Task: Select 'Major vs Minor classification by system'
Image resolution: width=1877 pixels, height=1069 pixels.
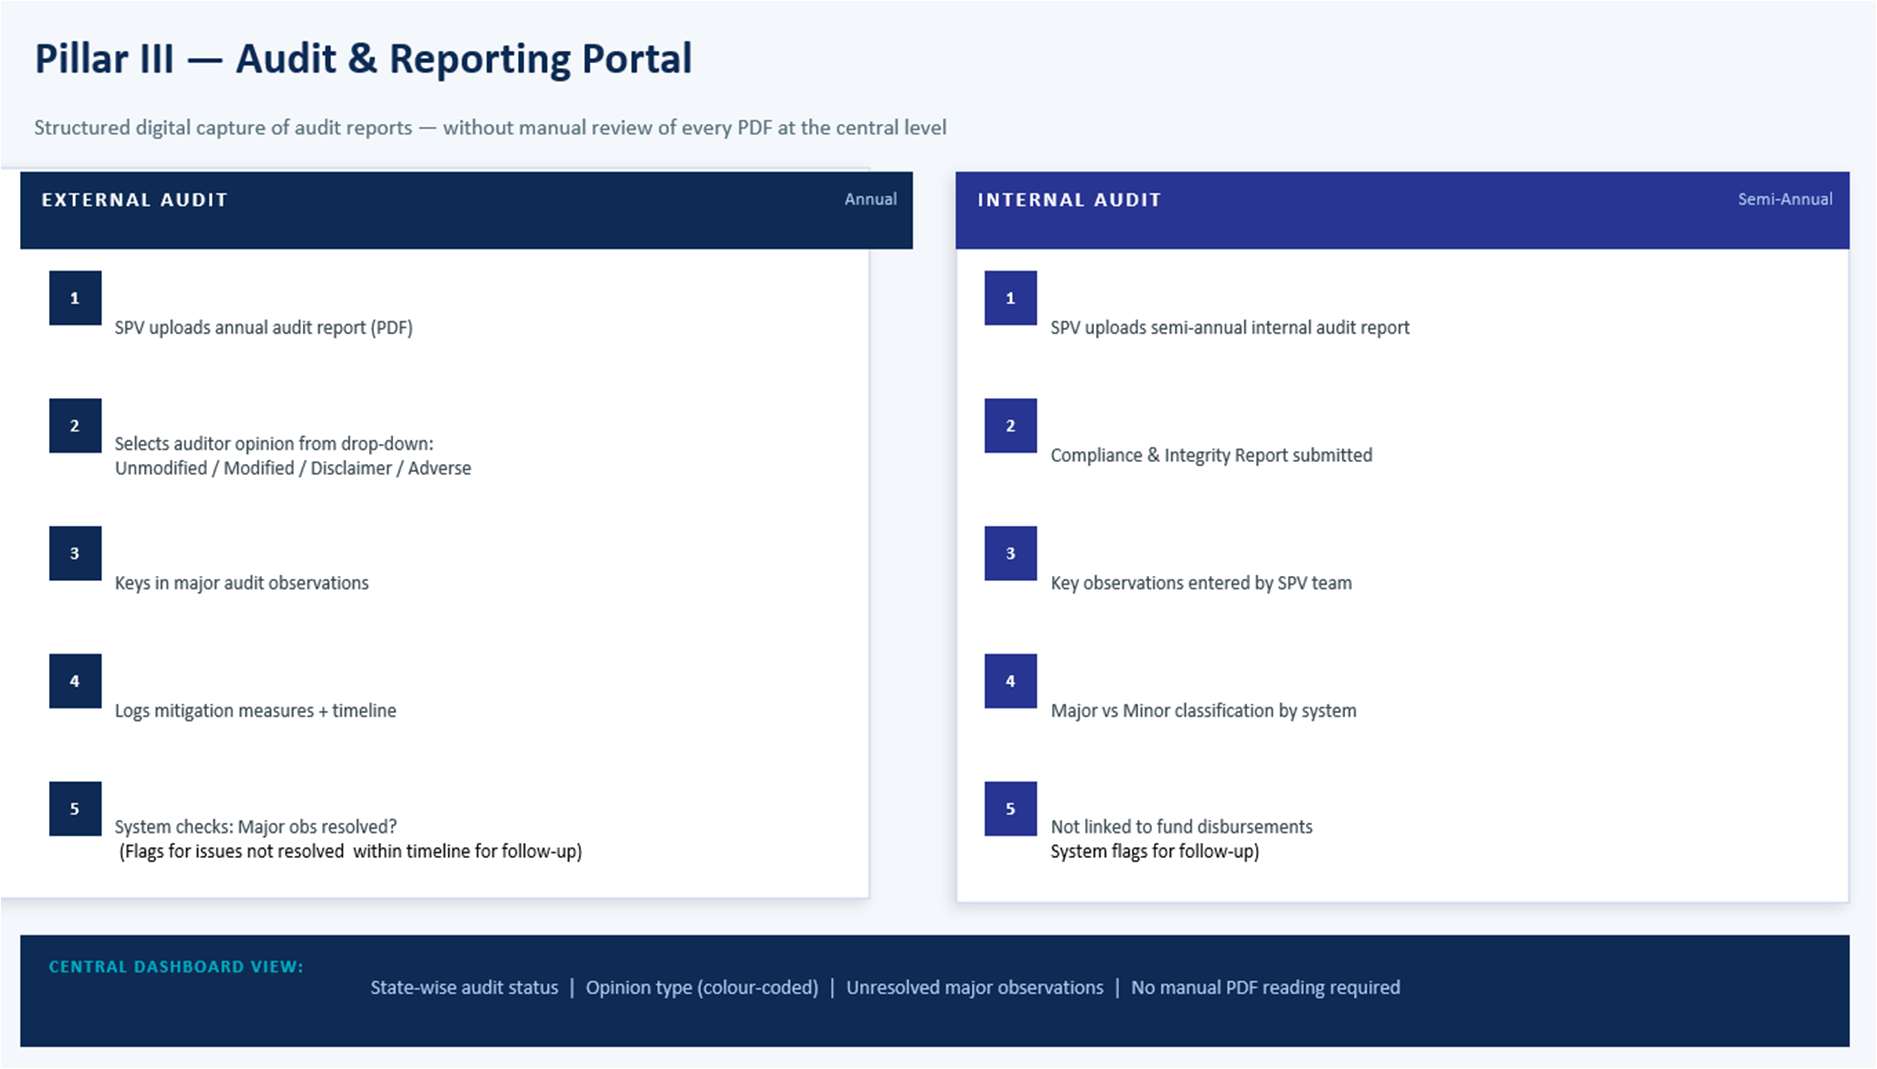Action: coord(1203,711)
